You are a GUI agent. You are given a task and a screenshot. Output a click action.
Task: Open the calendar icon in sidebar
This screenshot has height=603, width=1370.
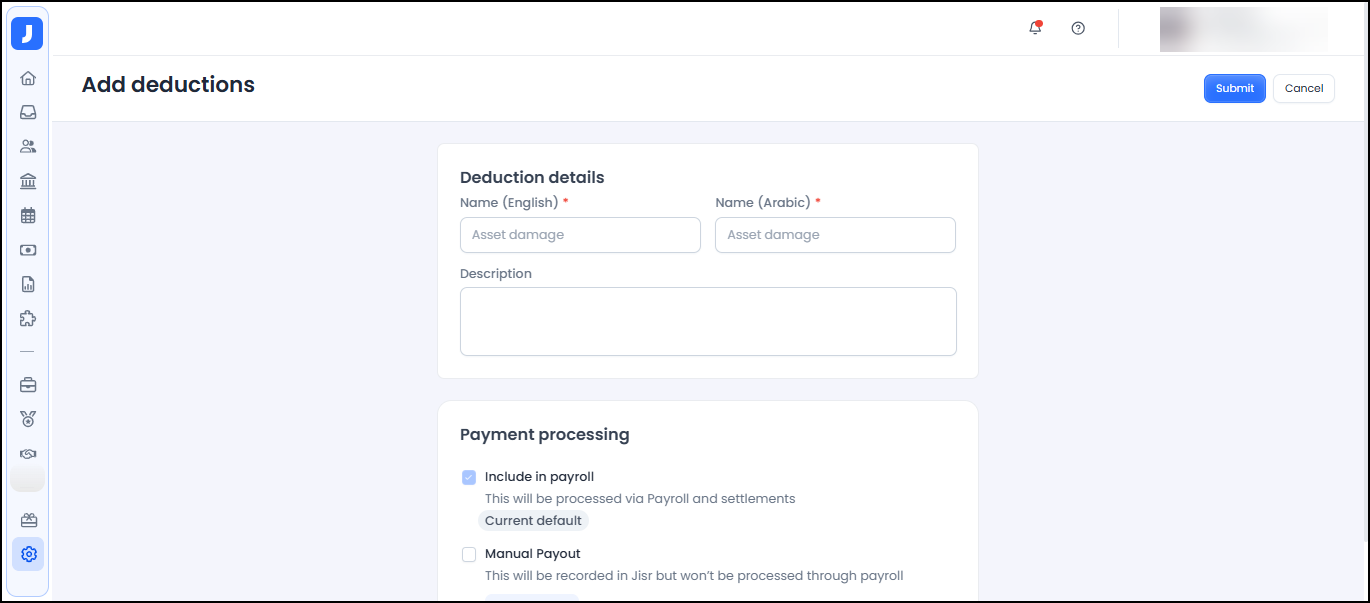pos(28,215)
